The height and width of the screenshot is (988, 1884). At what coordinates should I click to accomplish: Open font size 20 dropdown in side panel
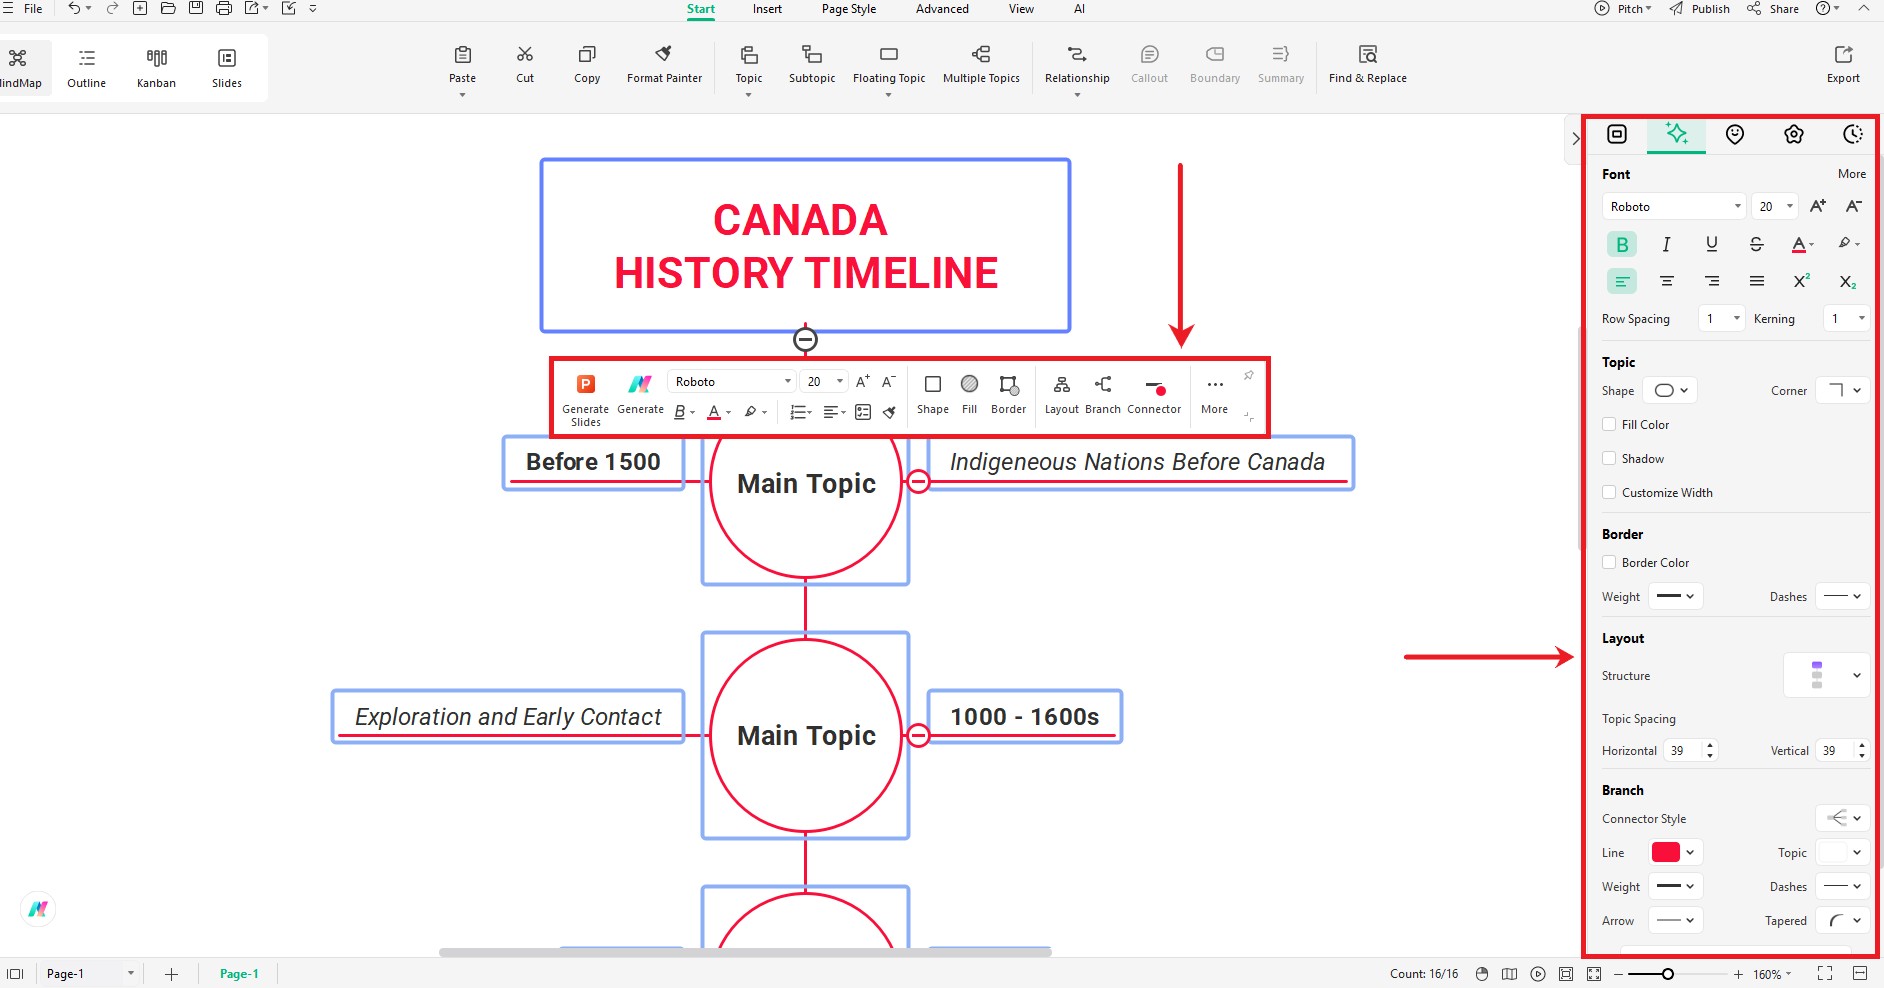[x=1775, y=206]
